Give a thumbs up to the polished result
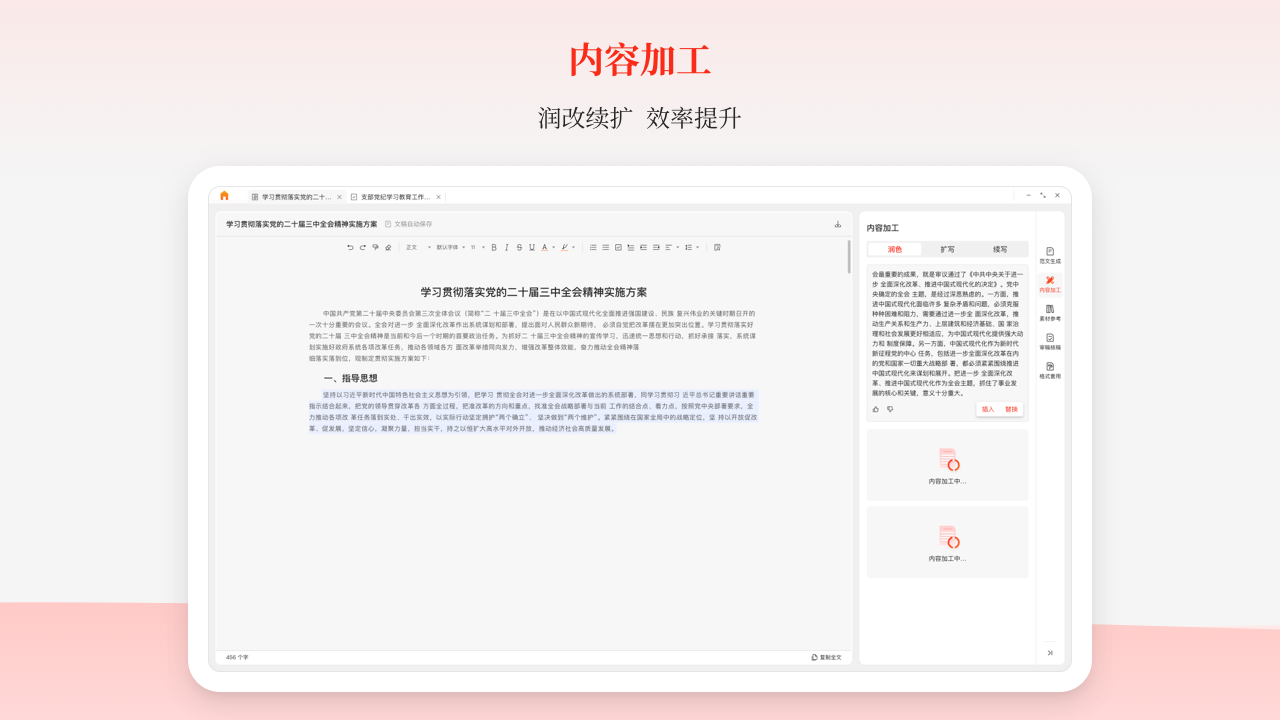The height and width of the screenshot is (720, 1280). pos(877,409)
